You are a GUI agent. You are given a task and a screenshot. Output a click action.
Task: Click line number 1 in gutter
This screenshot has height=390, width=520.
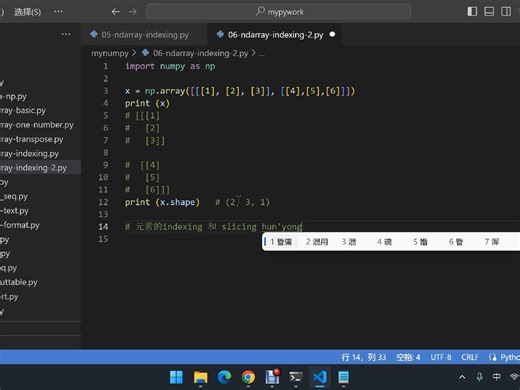105,66
